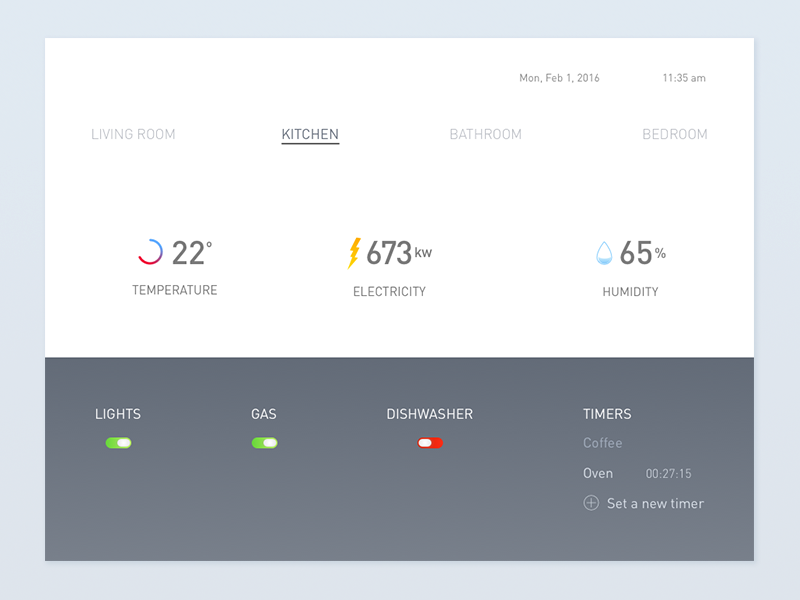This screenshot has height=600, width=800.
Task: Click the plus circle icon for new timer
Action: click(591, 503)
